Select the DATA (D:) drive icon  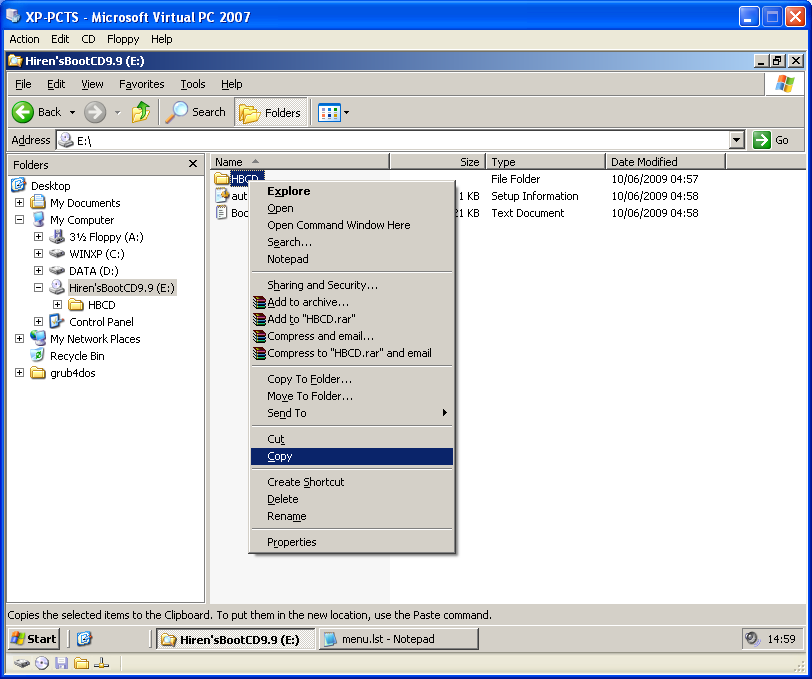(56, 271)
